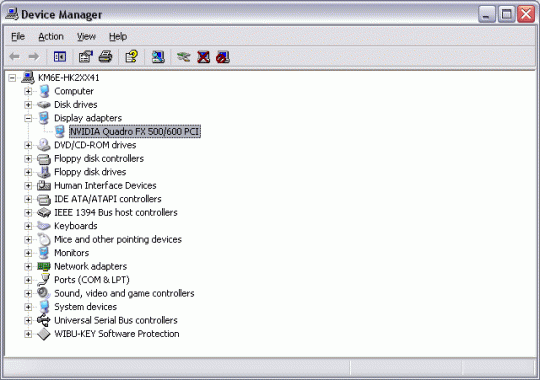Open the File menu
Screen dimensions: 540x380
point(18,36)
